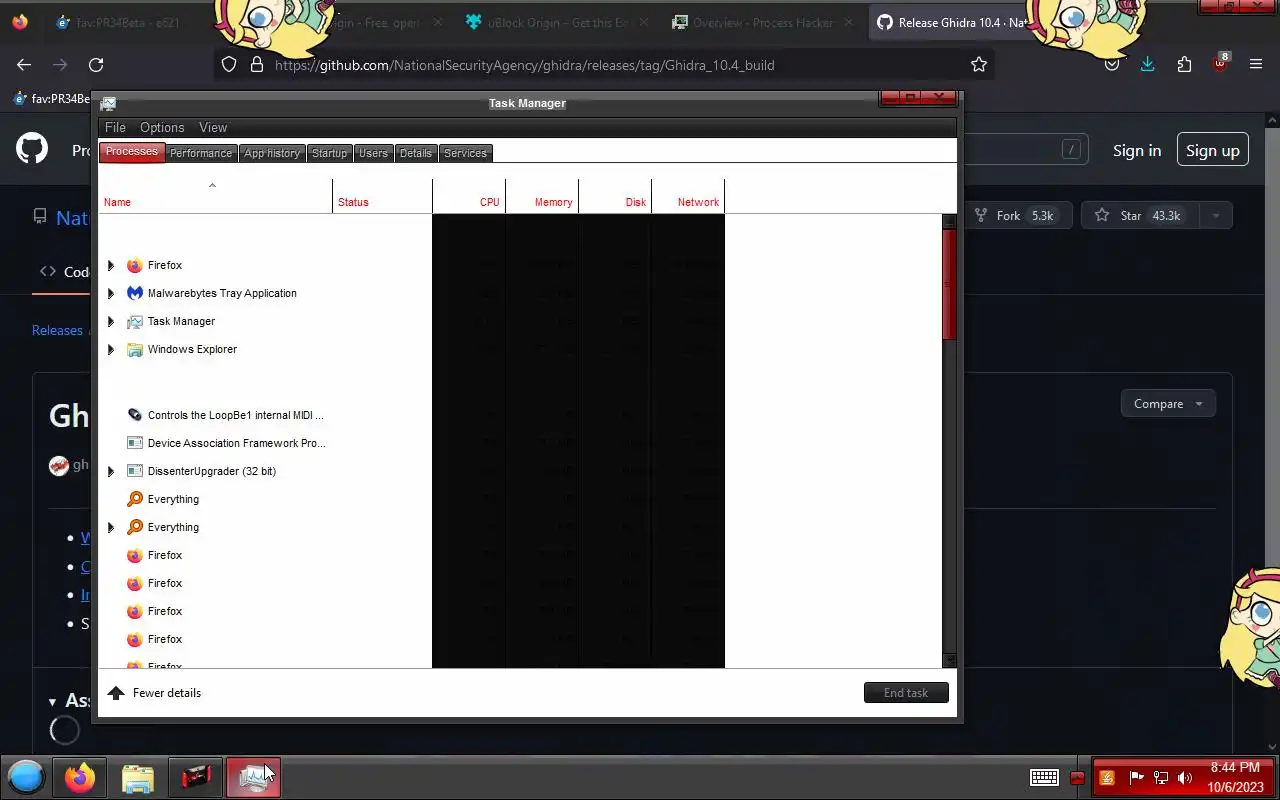Screen dimensions: 1280x800
Task: Open the View menu in Task Manager
Action: click(x=213, y=127)
